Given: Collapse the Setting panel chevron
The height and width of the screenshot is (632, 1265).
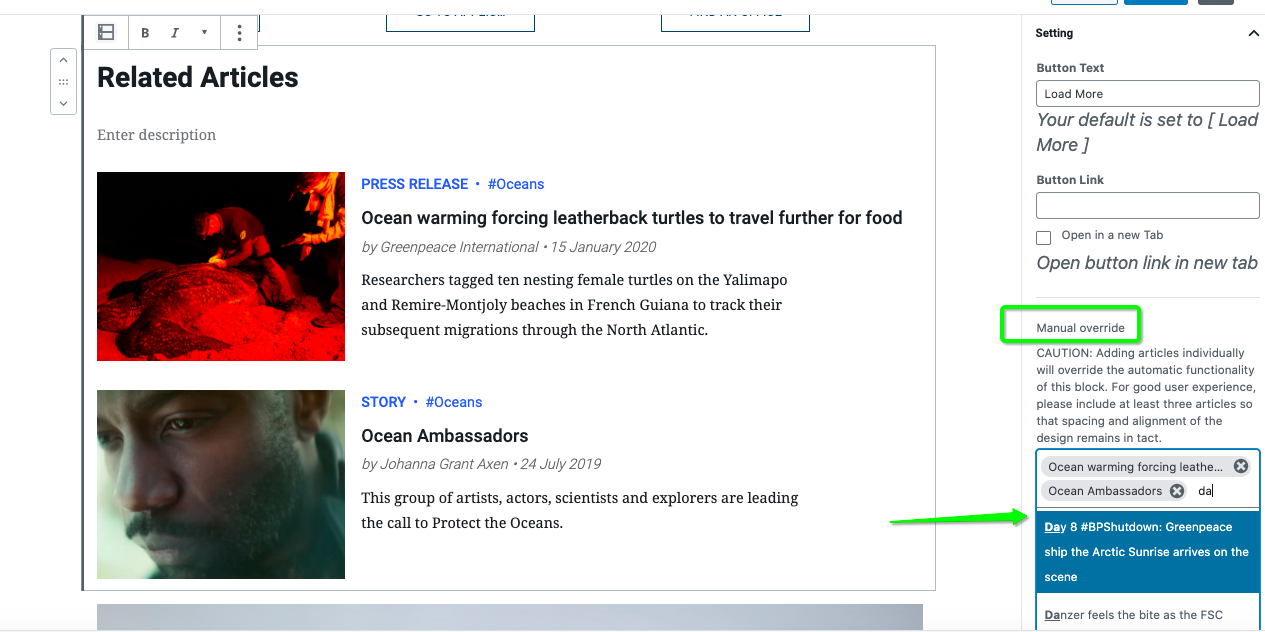Looking at the screenshot, I should tap(1253, 33).
